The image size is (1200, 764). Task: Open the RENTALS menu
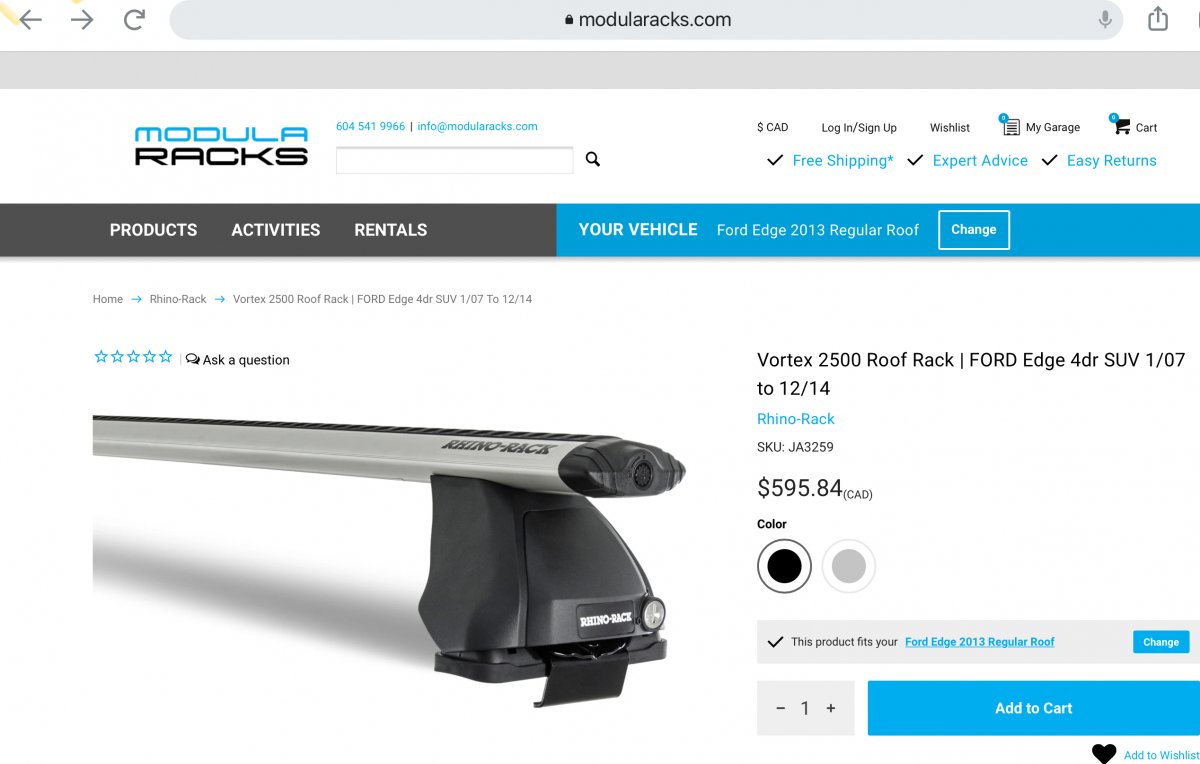pyautogui.click(x=391, y=230)
